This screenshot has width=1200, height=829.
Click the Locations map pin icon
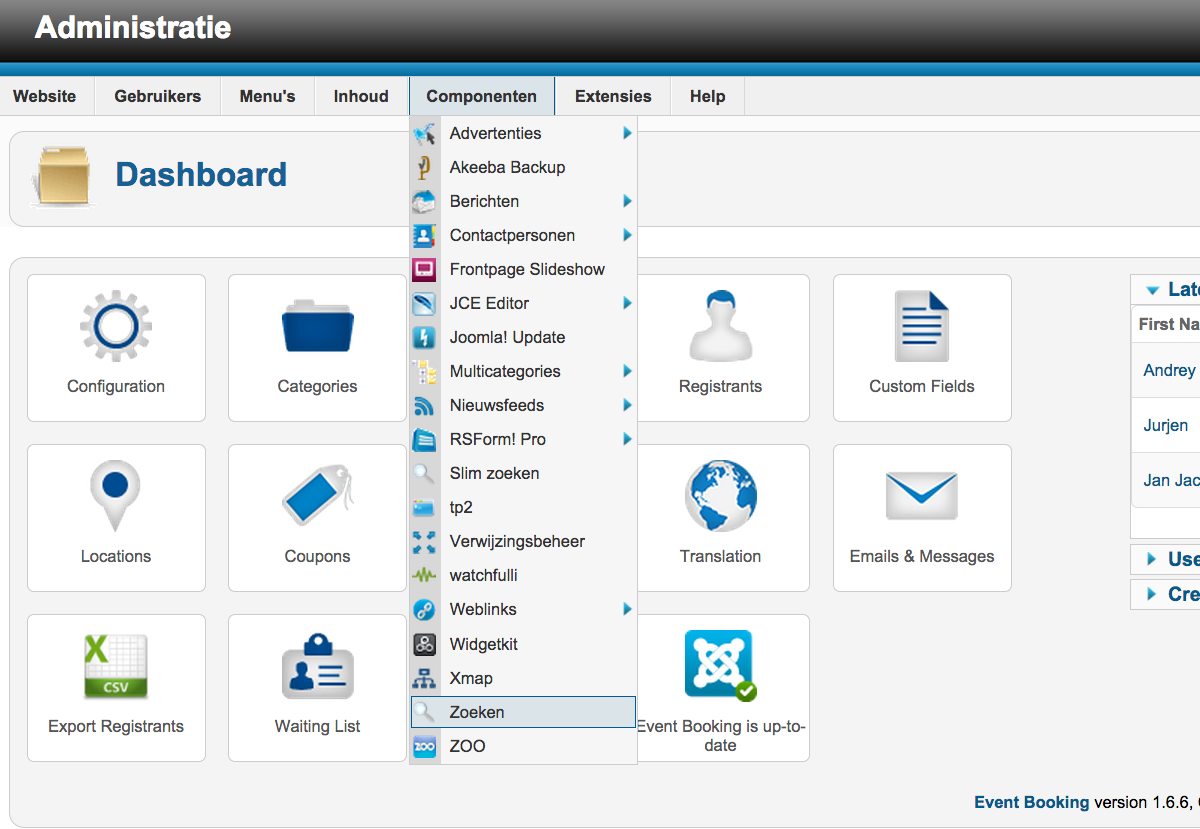(x=116, y=496)
